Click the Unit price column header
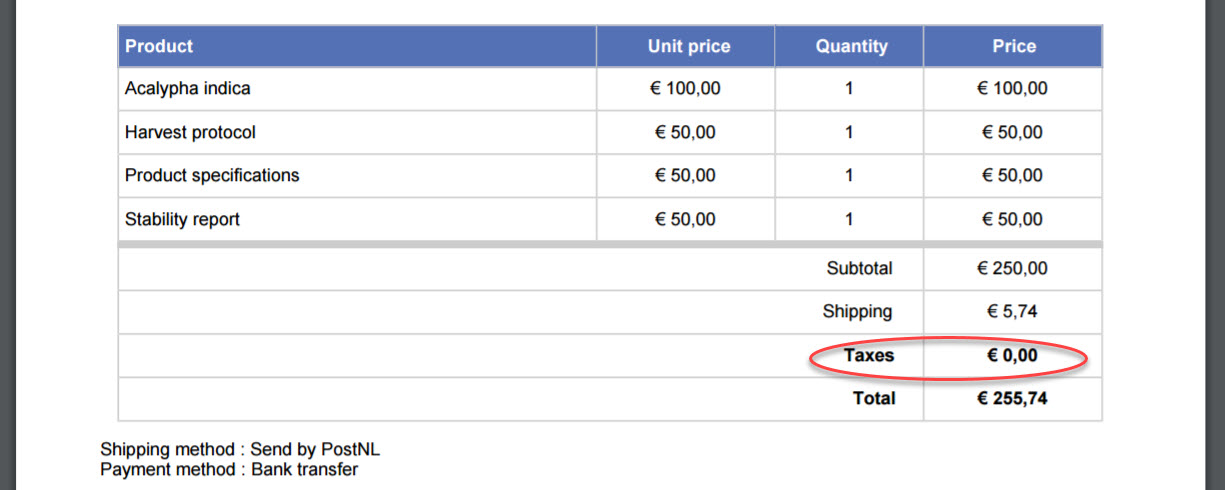The height and width of the screenshot is (490, 1225). 689,46
